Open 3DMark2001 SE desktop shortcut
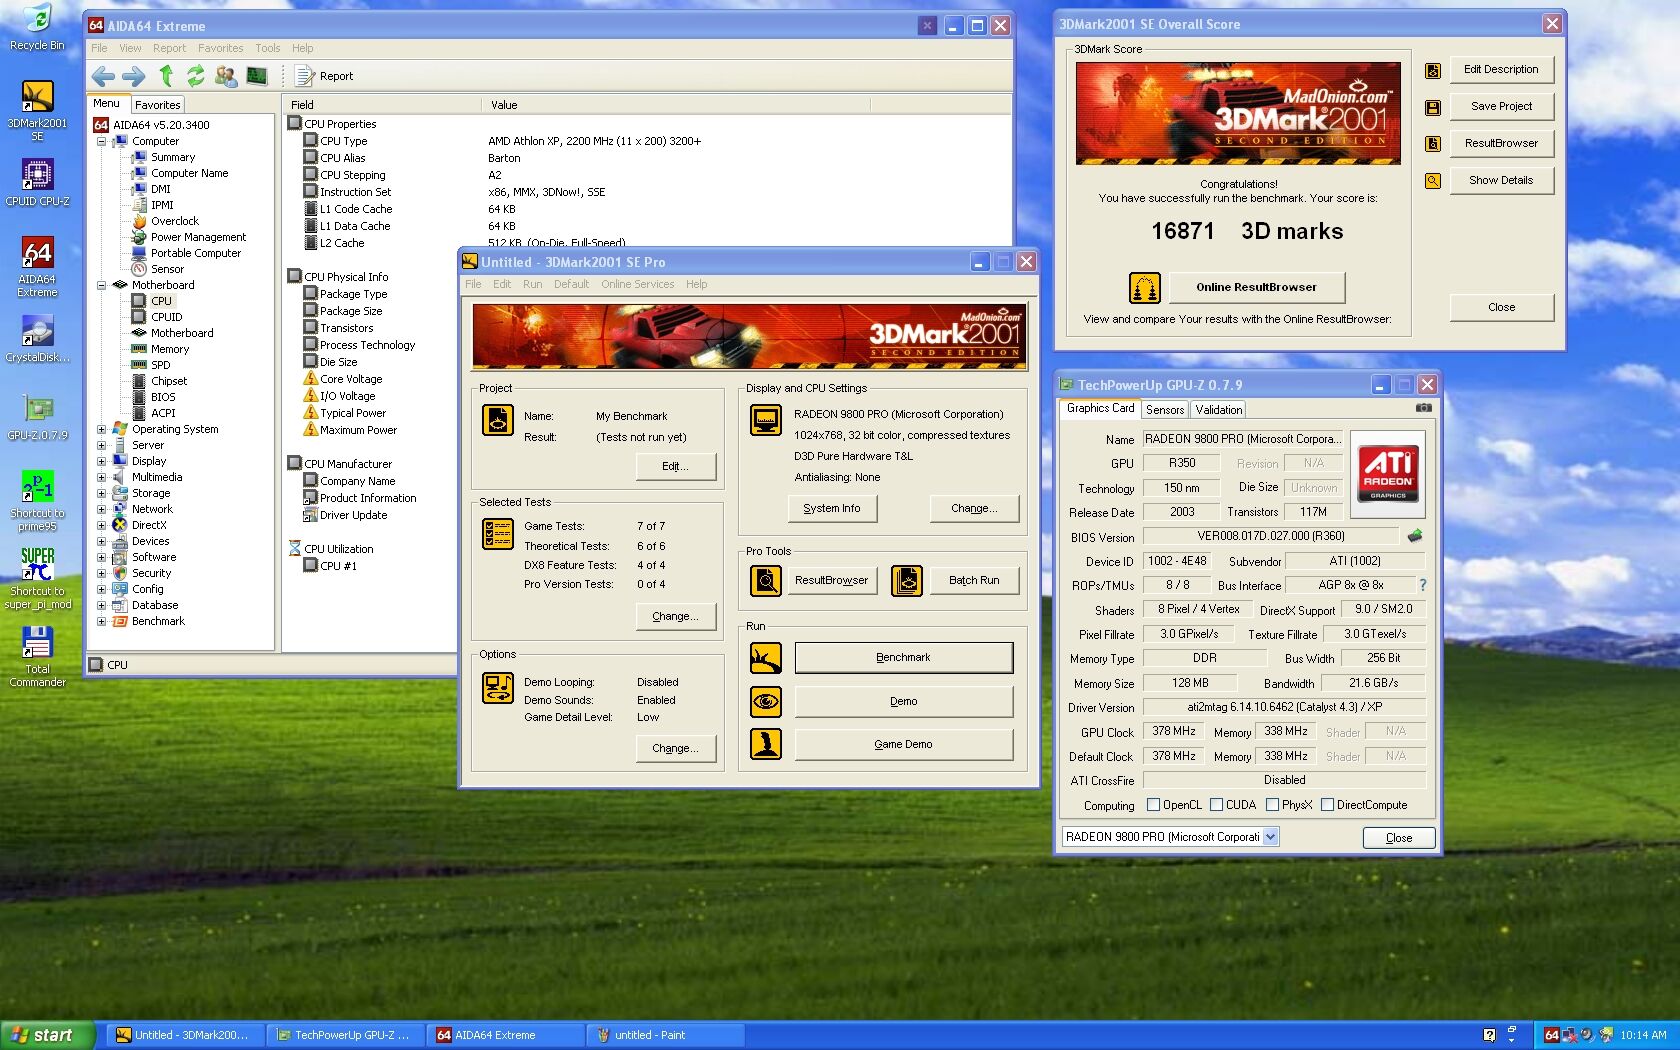Screen dimensions: 1680x1050 pos(37,110)
